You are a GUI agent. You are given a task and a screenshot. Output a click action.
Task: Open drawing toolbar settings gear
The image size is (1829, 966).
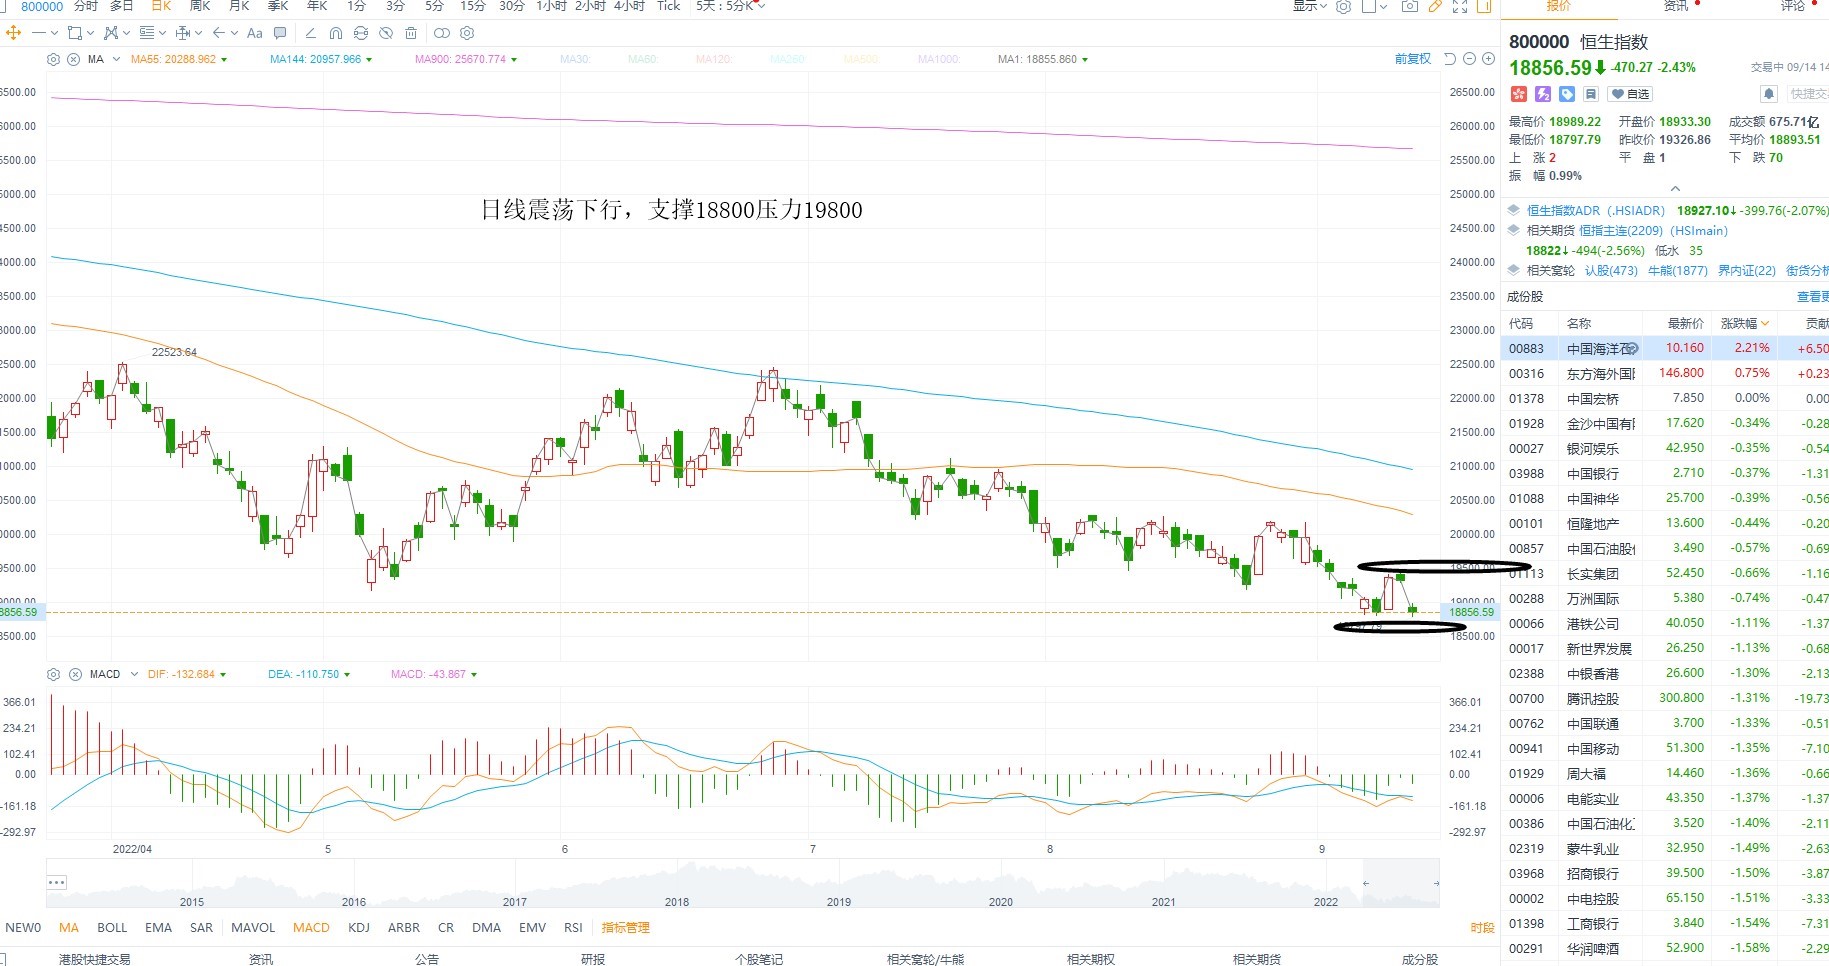point(467,33)
